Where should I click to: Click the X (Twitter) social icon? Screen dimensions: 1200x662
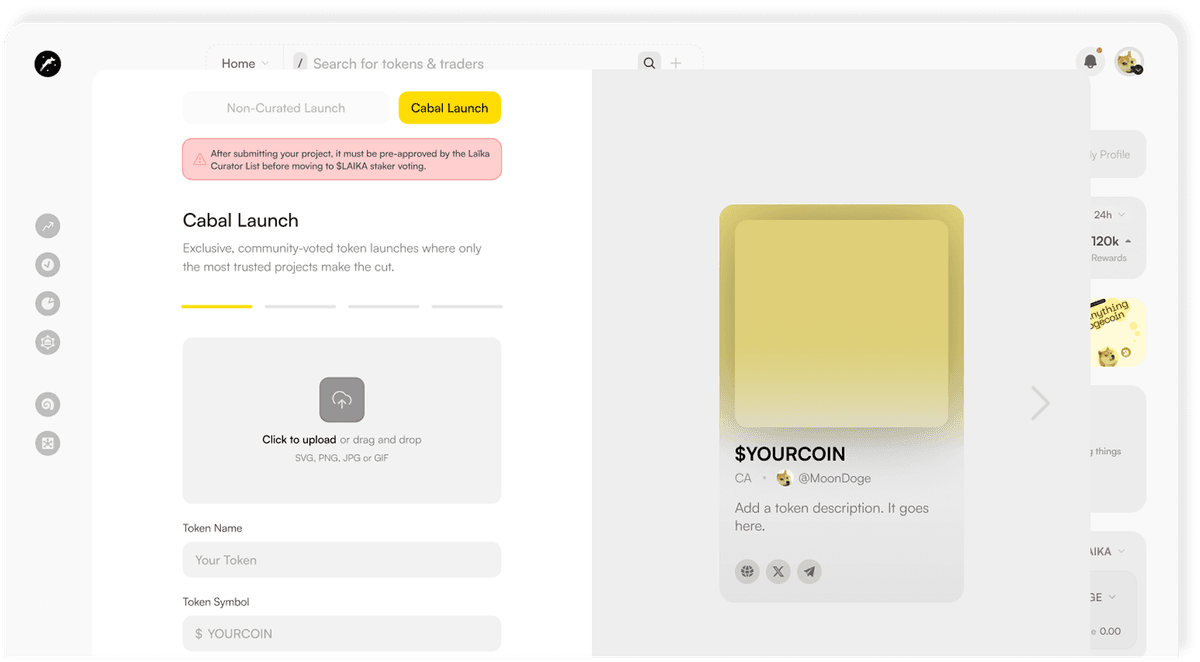778,572
